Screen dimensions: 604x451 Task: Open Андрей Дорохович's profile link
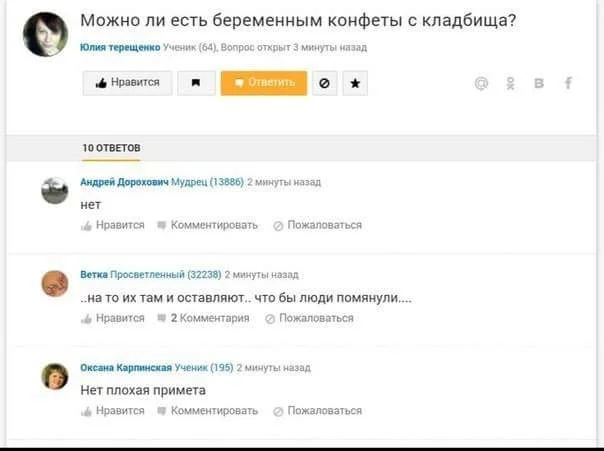(125, 182)
